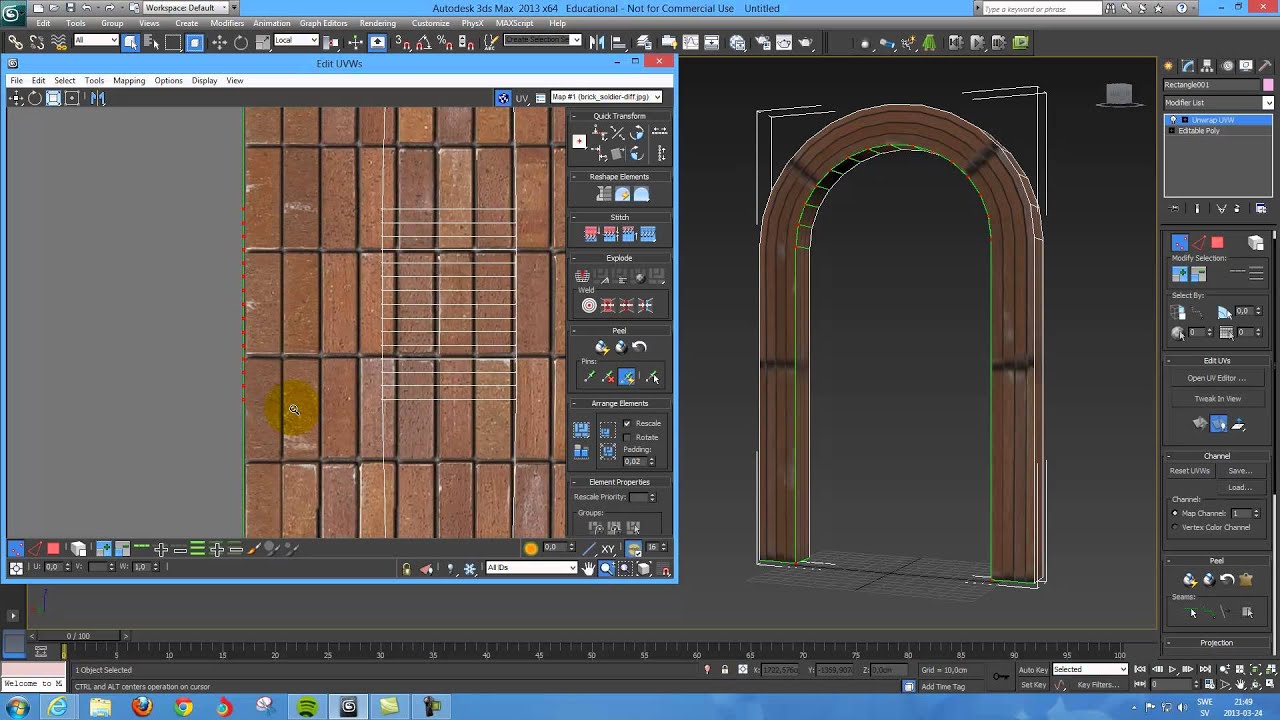Select the Vertex Color Channel radio button
Image resolution: width=1280 pixels, height=720 pixels.
point(1175,528)
